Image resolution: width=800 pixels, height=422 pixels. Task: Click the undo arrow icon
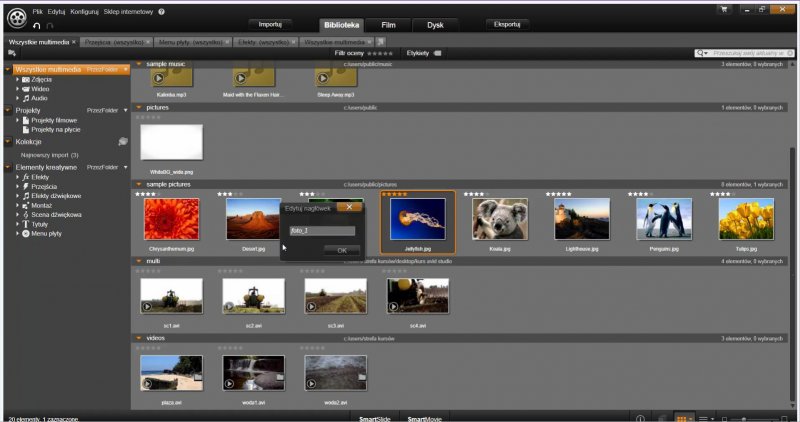coord(37,25)
